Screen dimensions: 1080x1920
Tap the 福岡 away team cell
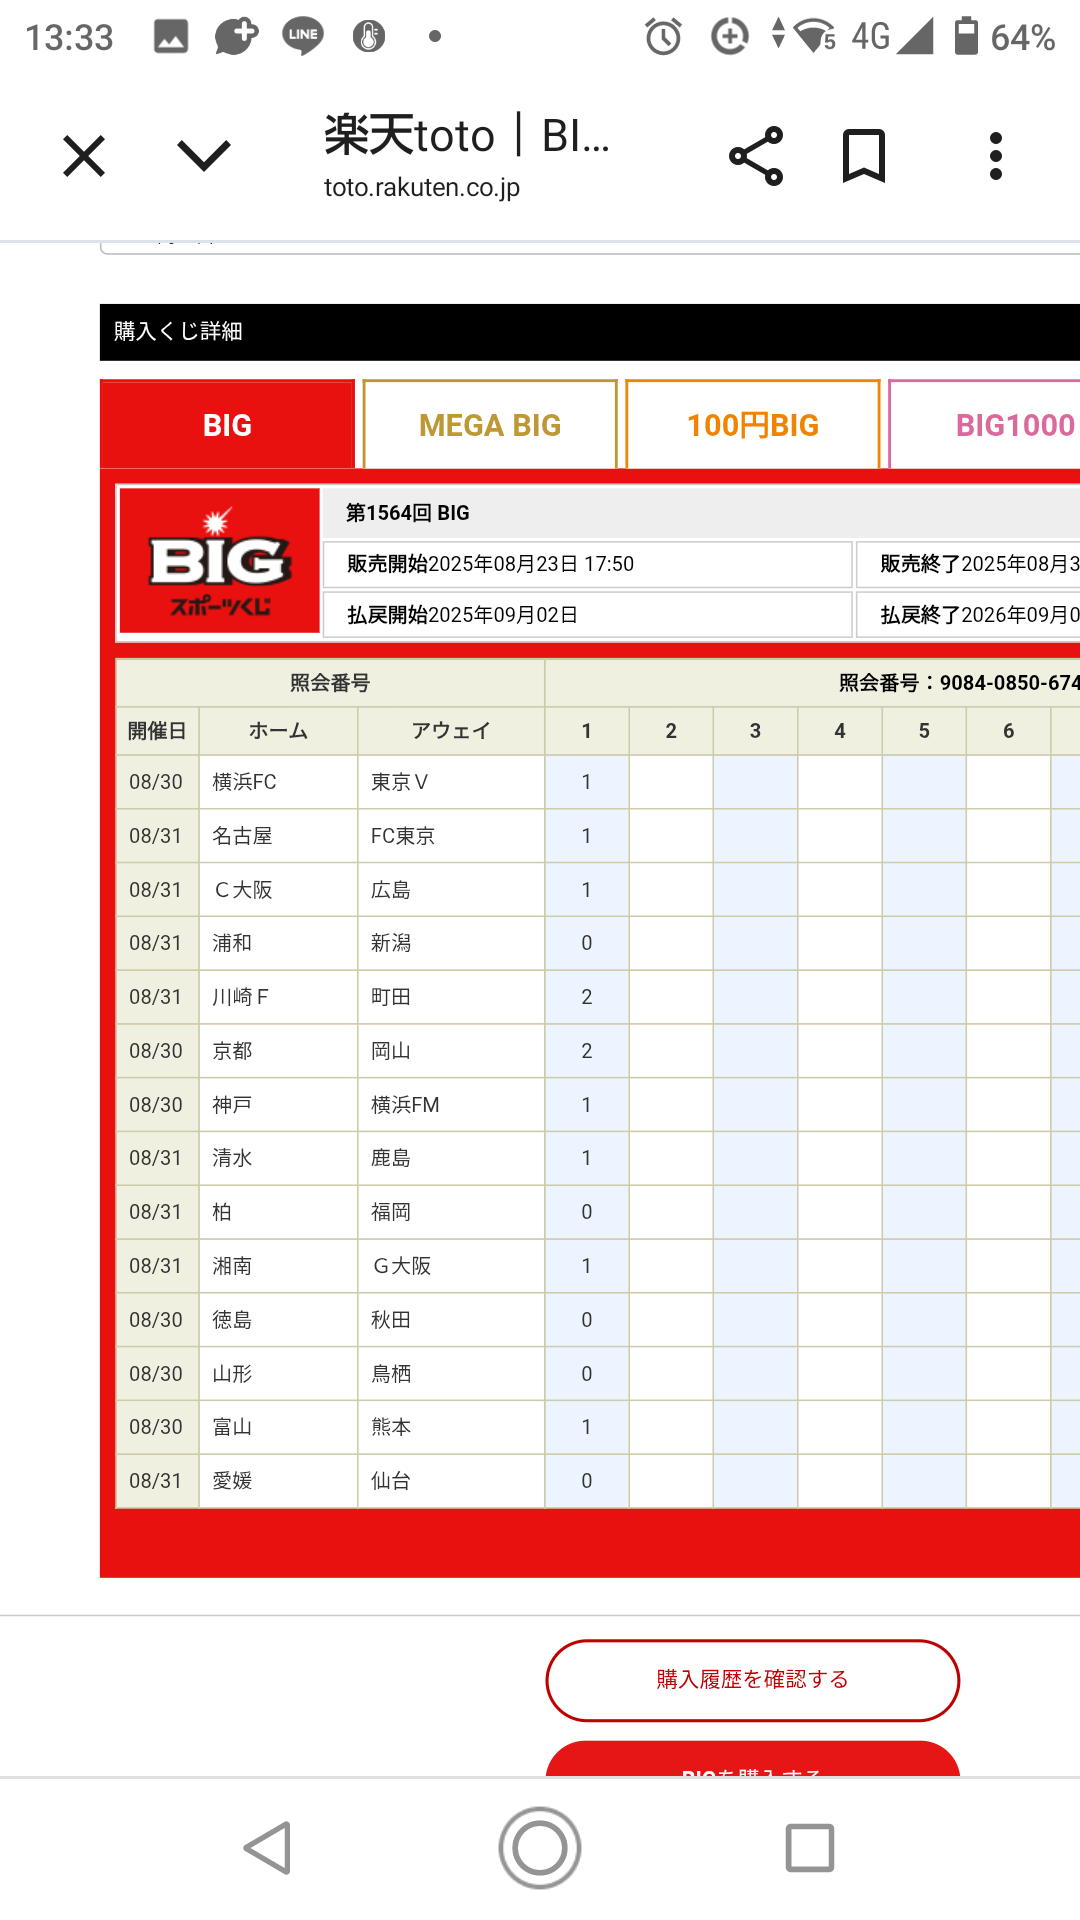pyautogui.click(x=451, y=1212)
